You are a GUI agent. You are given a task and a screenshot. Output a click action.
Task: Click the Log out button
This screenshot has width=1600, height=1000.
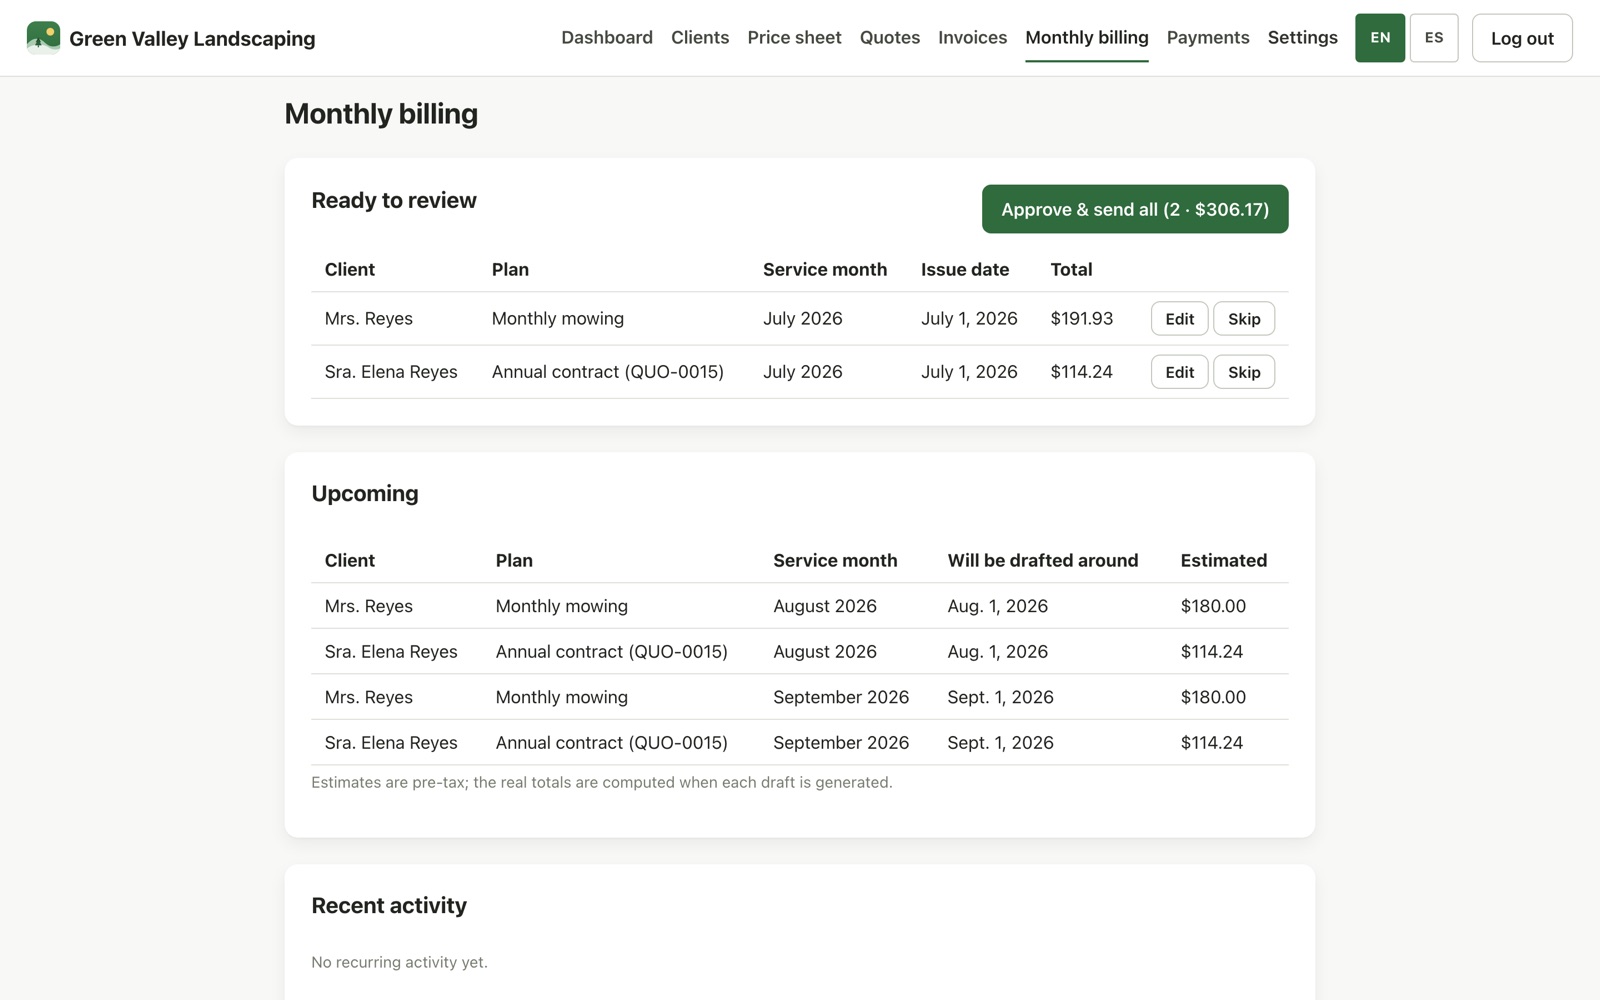pyautogui.click(x=1522, y=38)
